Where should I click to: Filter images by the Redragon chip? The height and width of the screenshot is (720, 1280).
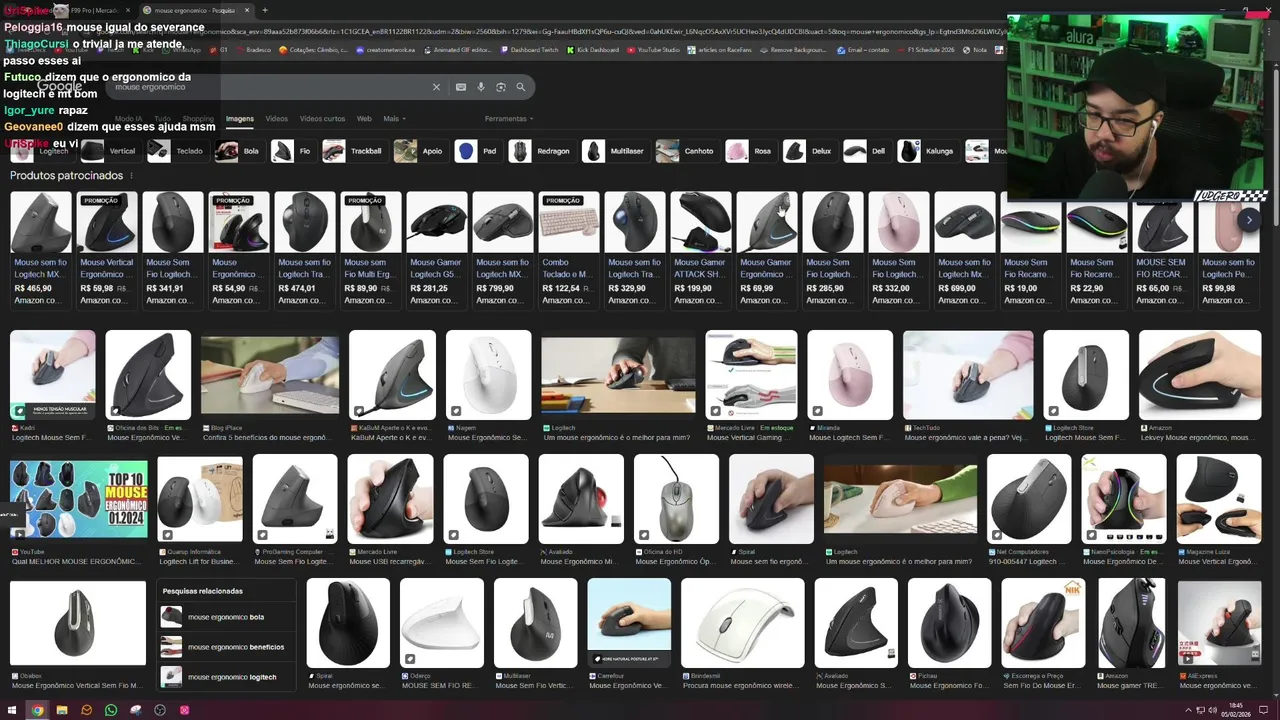[540, 151]
